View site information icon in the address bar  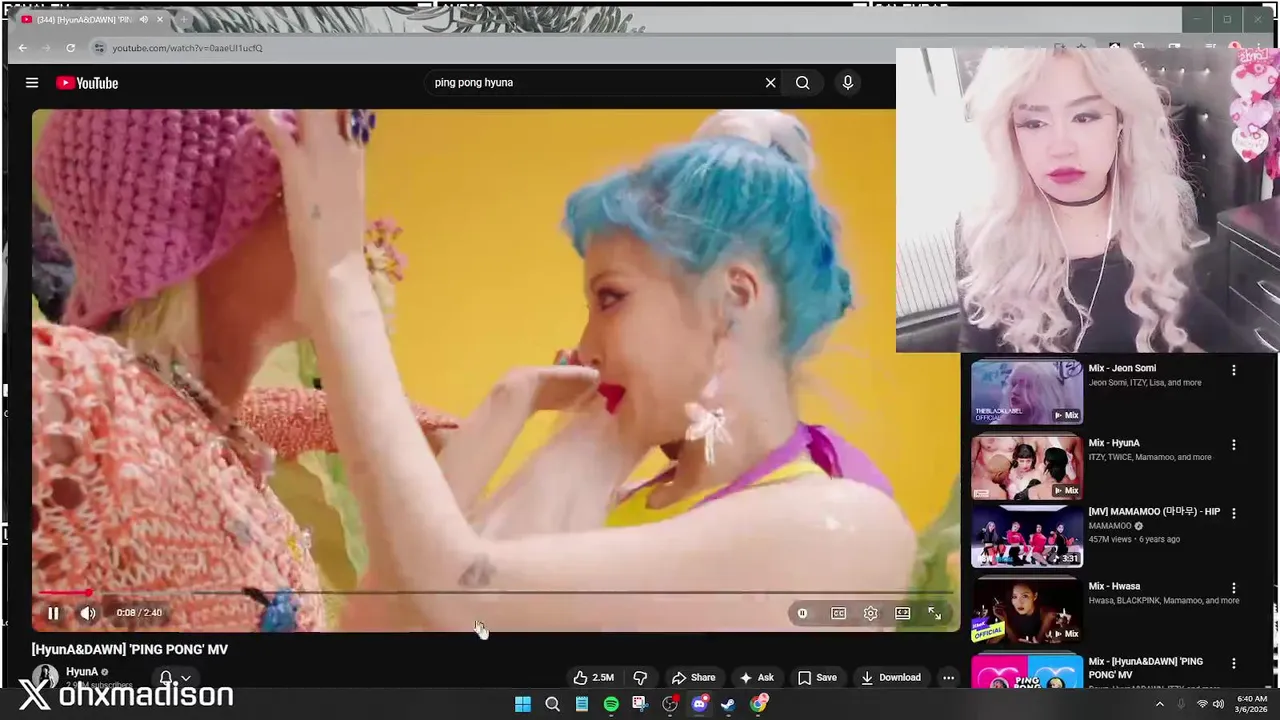pos(98,48)
